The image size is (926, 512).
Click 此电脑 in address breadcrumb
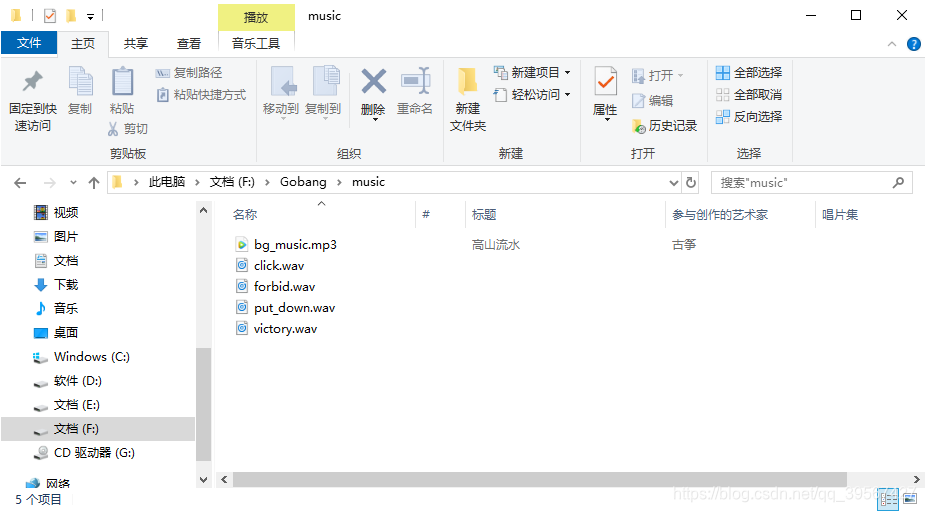coord(167,182)
